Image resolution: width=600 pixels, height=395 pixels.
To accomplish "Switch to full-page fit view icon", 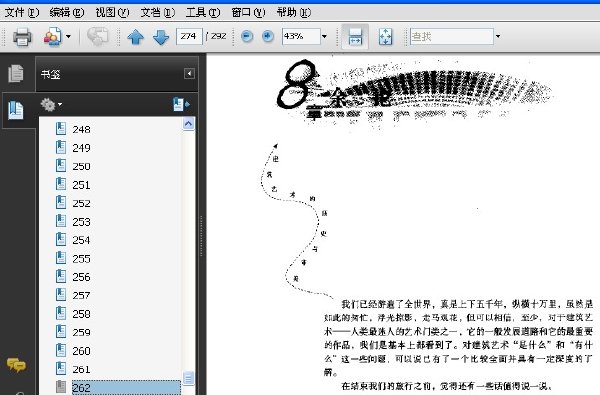I will (x=385, y=37).
